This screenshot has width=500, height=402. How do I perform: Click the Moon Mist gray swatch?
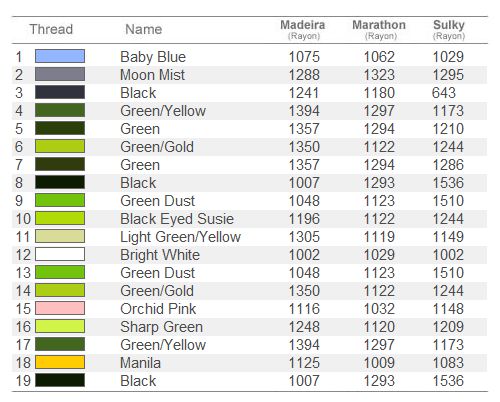click(x=60, y=74)
